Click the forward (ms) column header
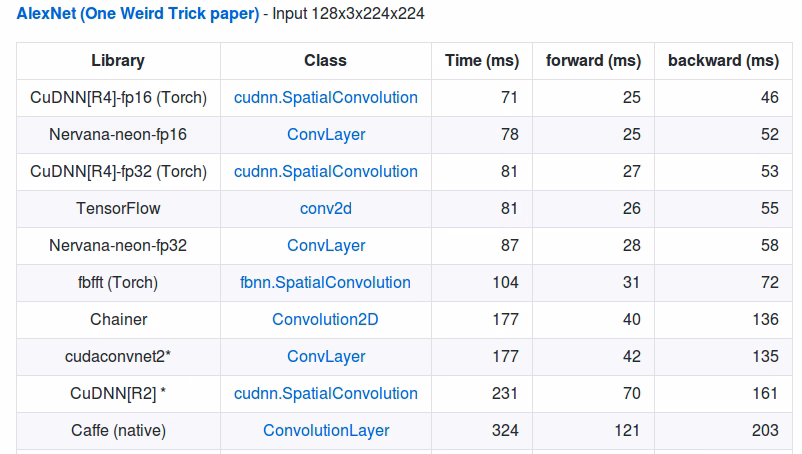 coord(593,61)
